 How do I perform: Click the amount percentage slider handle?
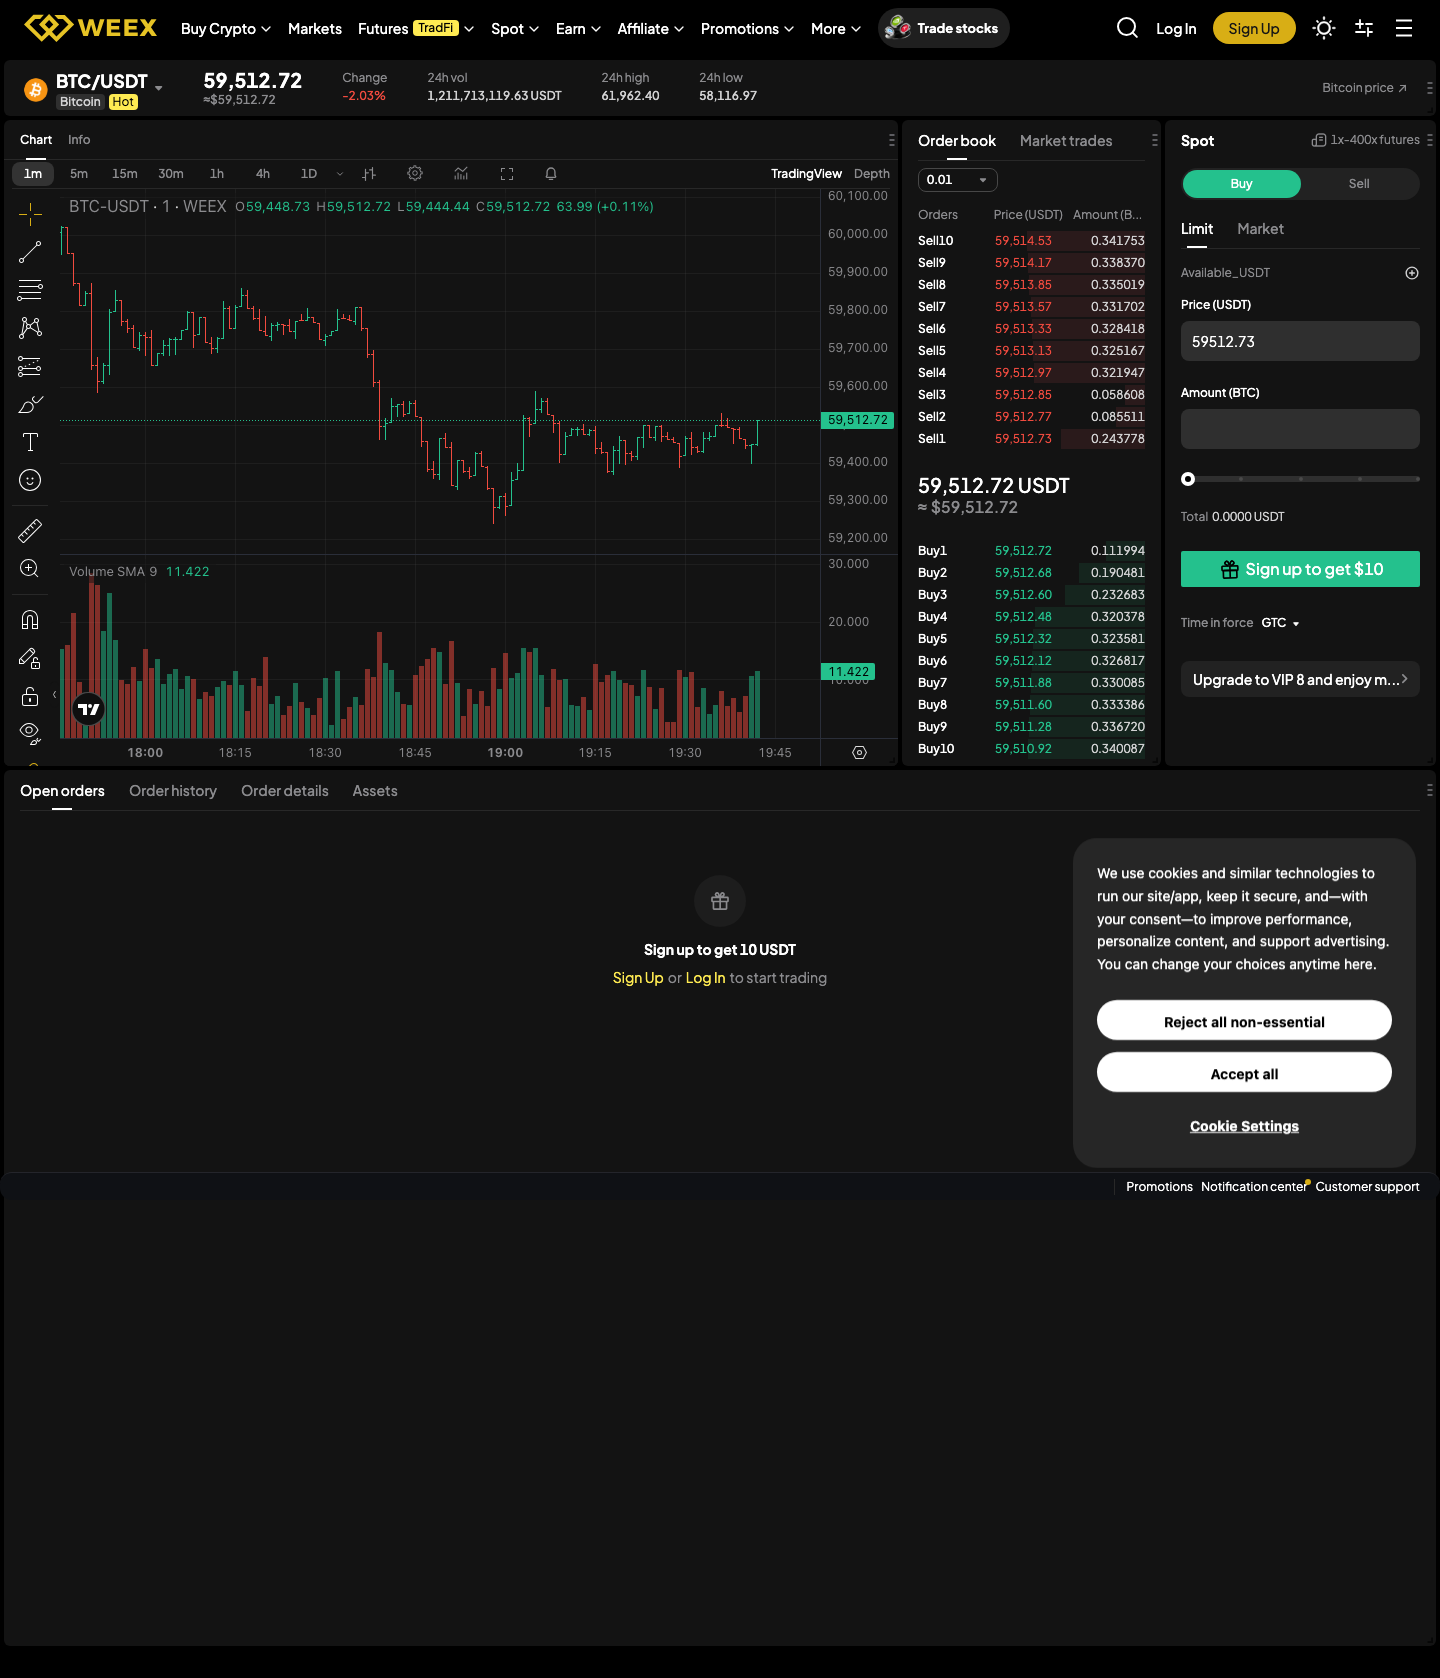point(1188,479)
